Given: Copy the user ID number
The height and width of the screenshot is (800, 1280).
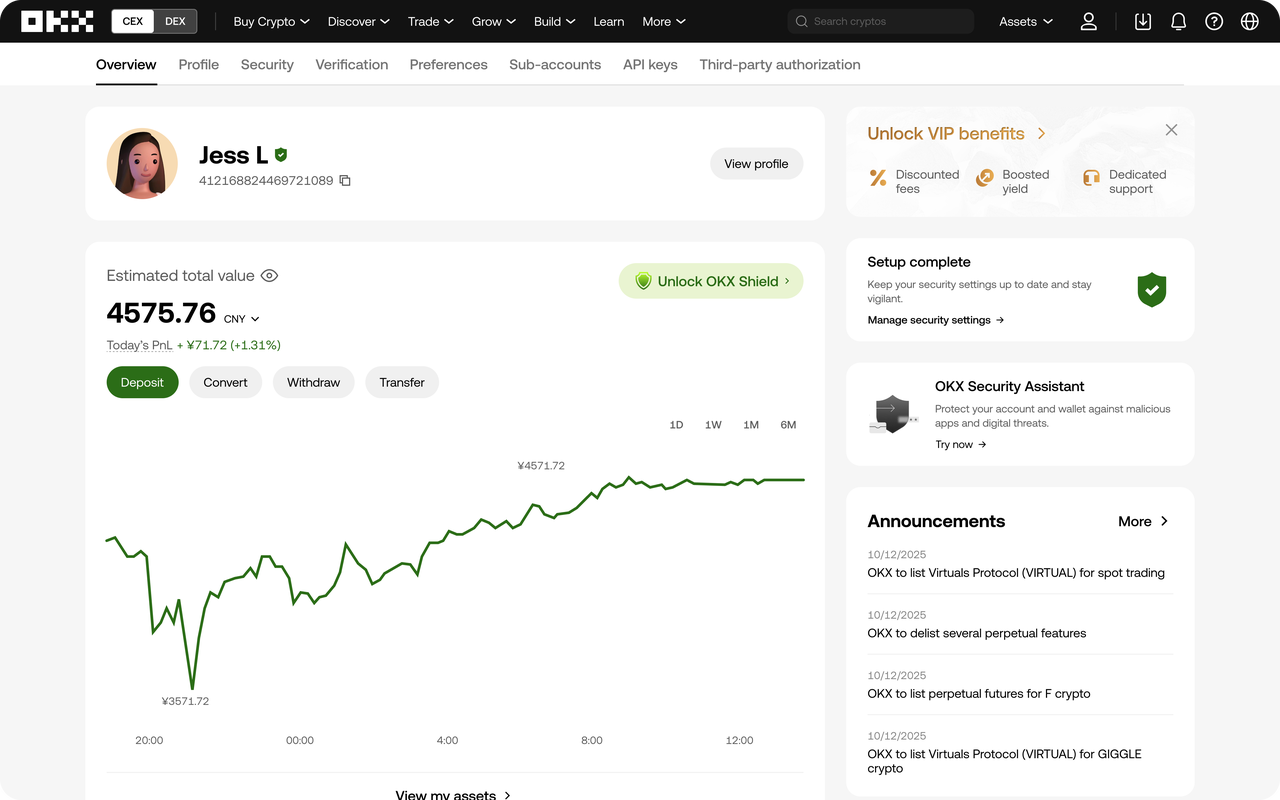Looking at the screenshot, I should (345, 181).
